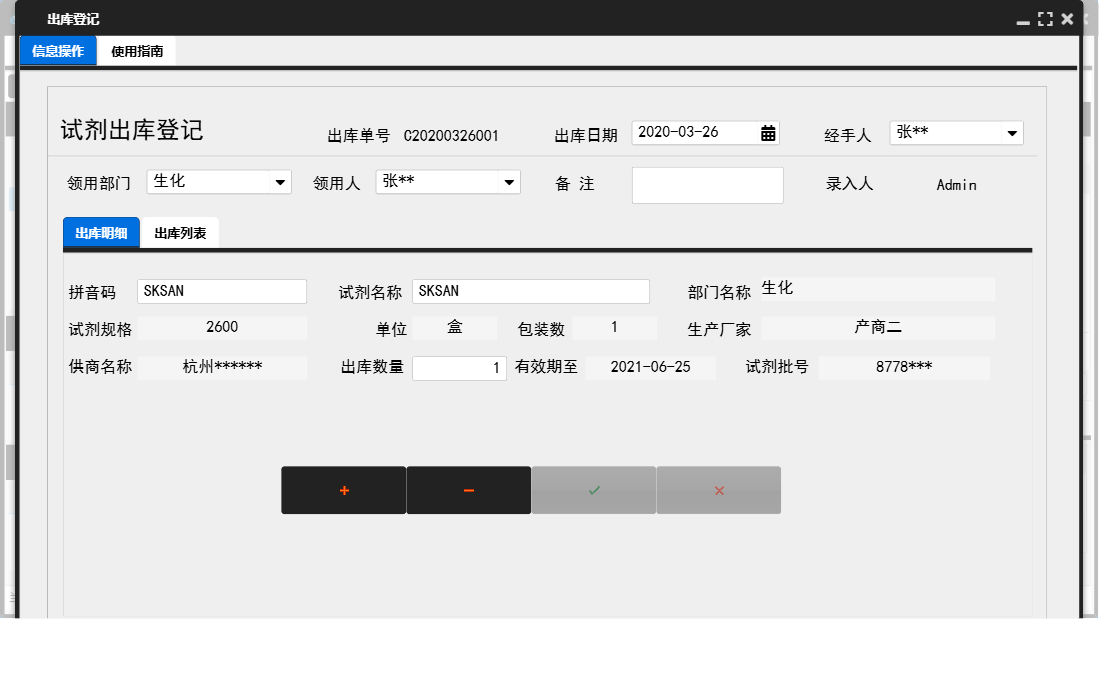Click the red X cancel icon
Viewport: 1099px width, 695px height.
(718, 490)
